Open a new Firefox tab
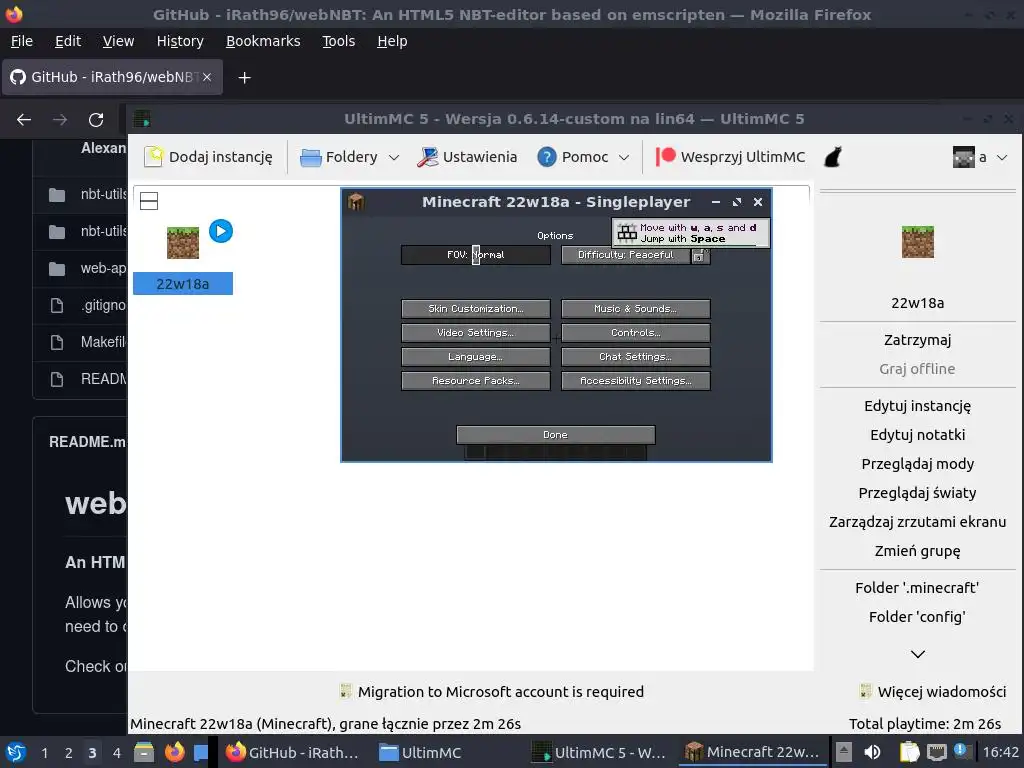Viewport: 1024px width, 768px height. pos(244,78)
